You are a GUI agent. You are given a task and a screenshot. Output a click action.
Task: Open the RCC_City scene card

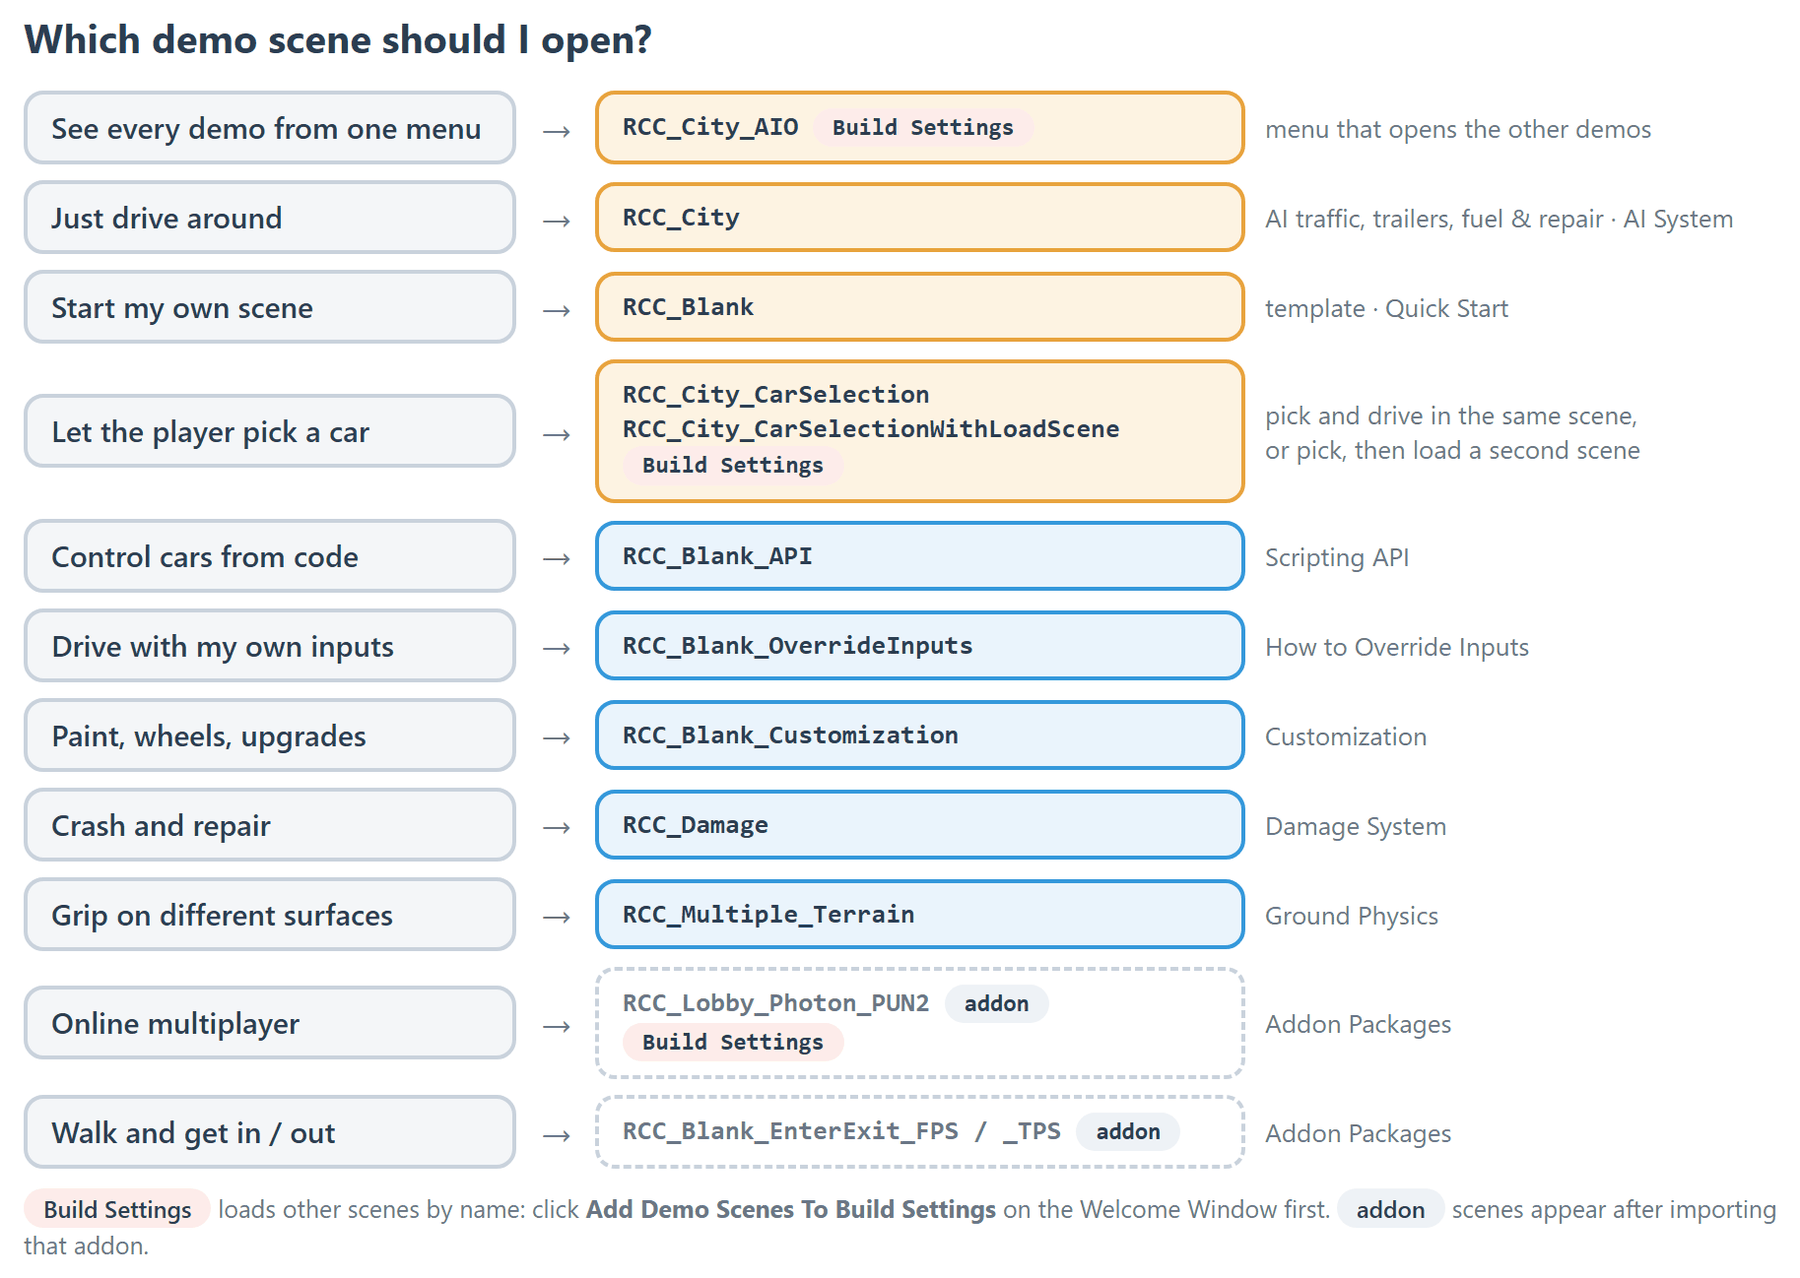click(920, 217)
